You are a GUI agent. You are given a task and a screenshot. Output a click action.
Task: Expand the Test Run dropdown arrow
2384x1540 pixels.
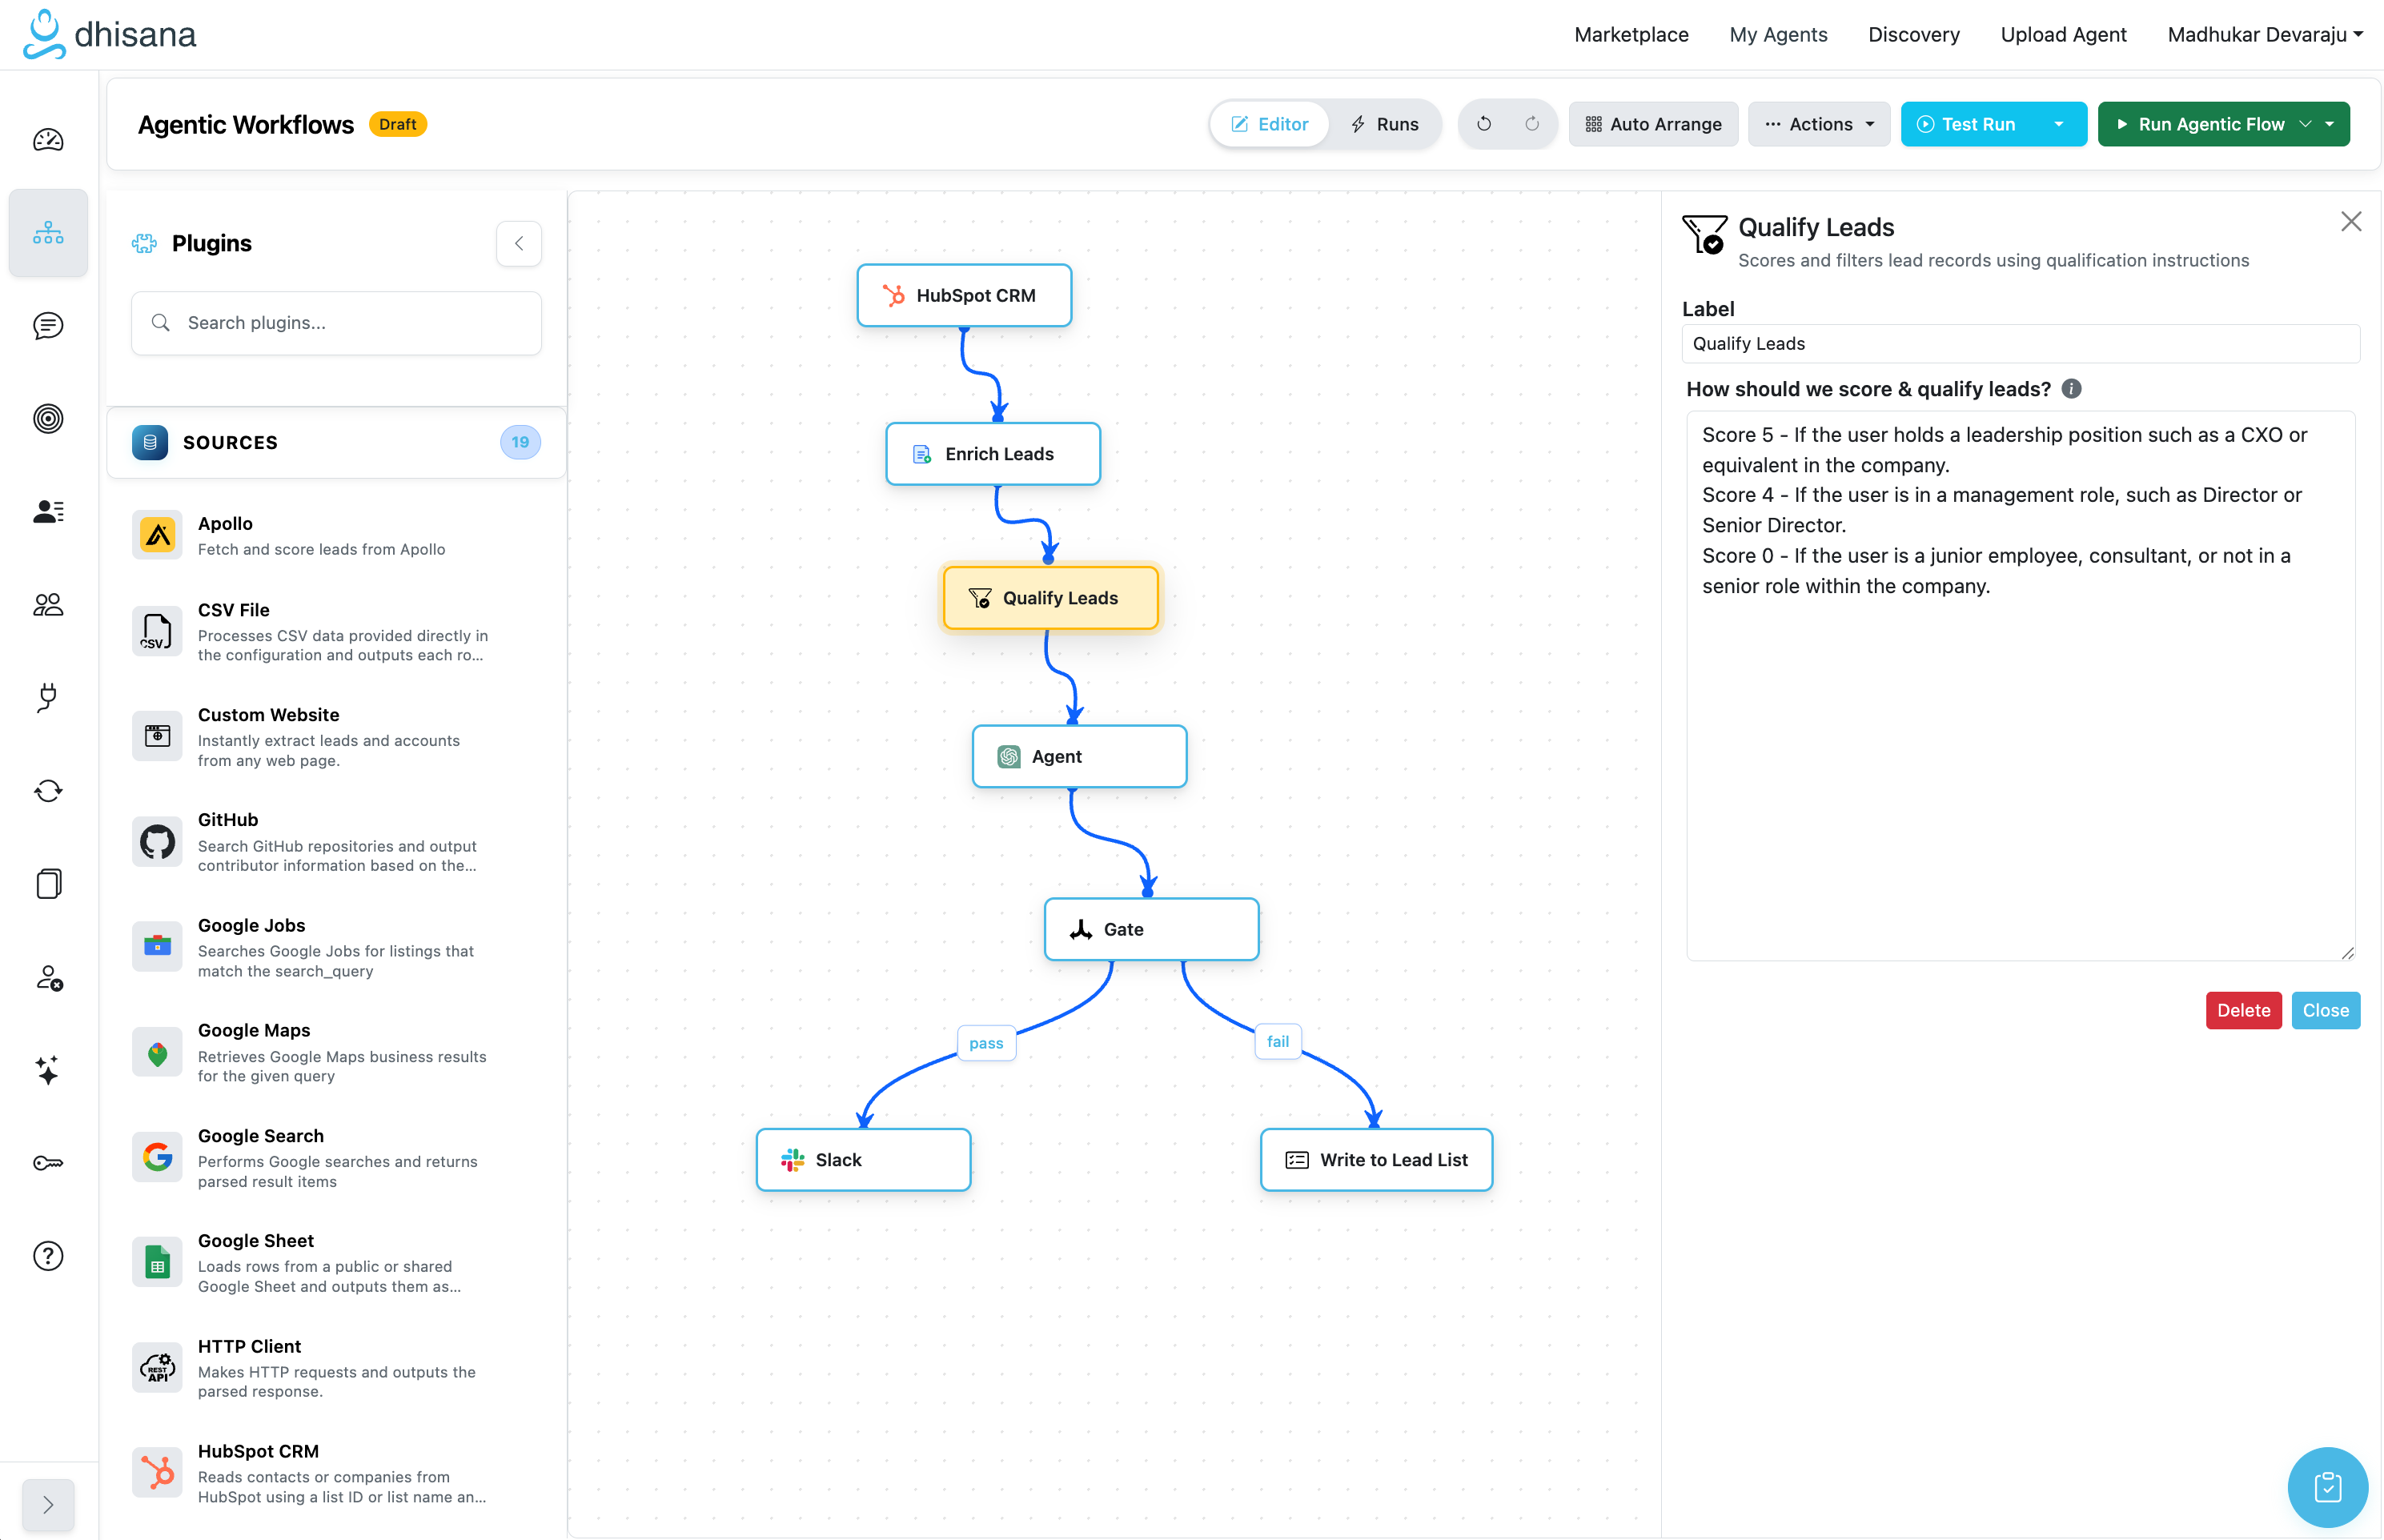pyautogui.click(x=2059, y=124)
